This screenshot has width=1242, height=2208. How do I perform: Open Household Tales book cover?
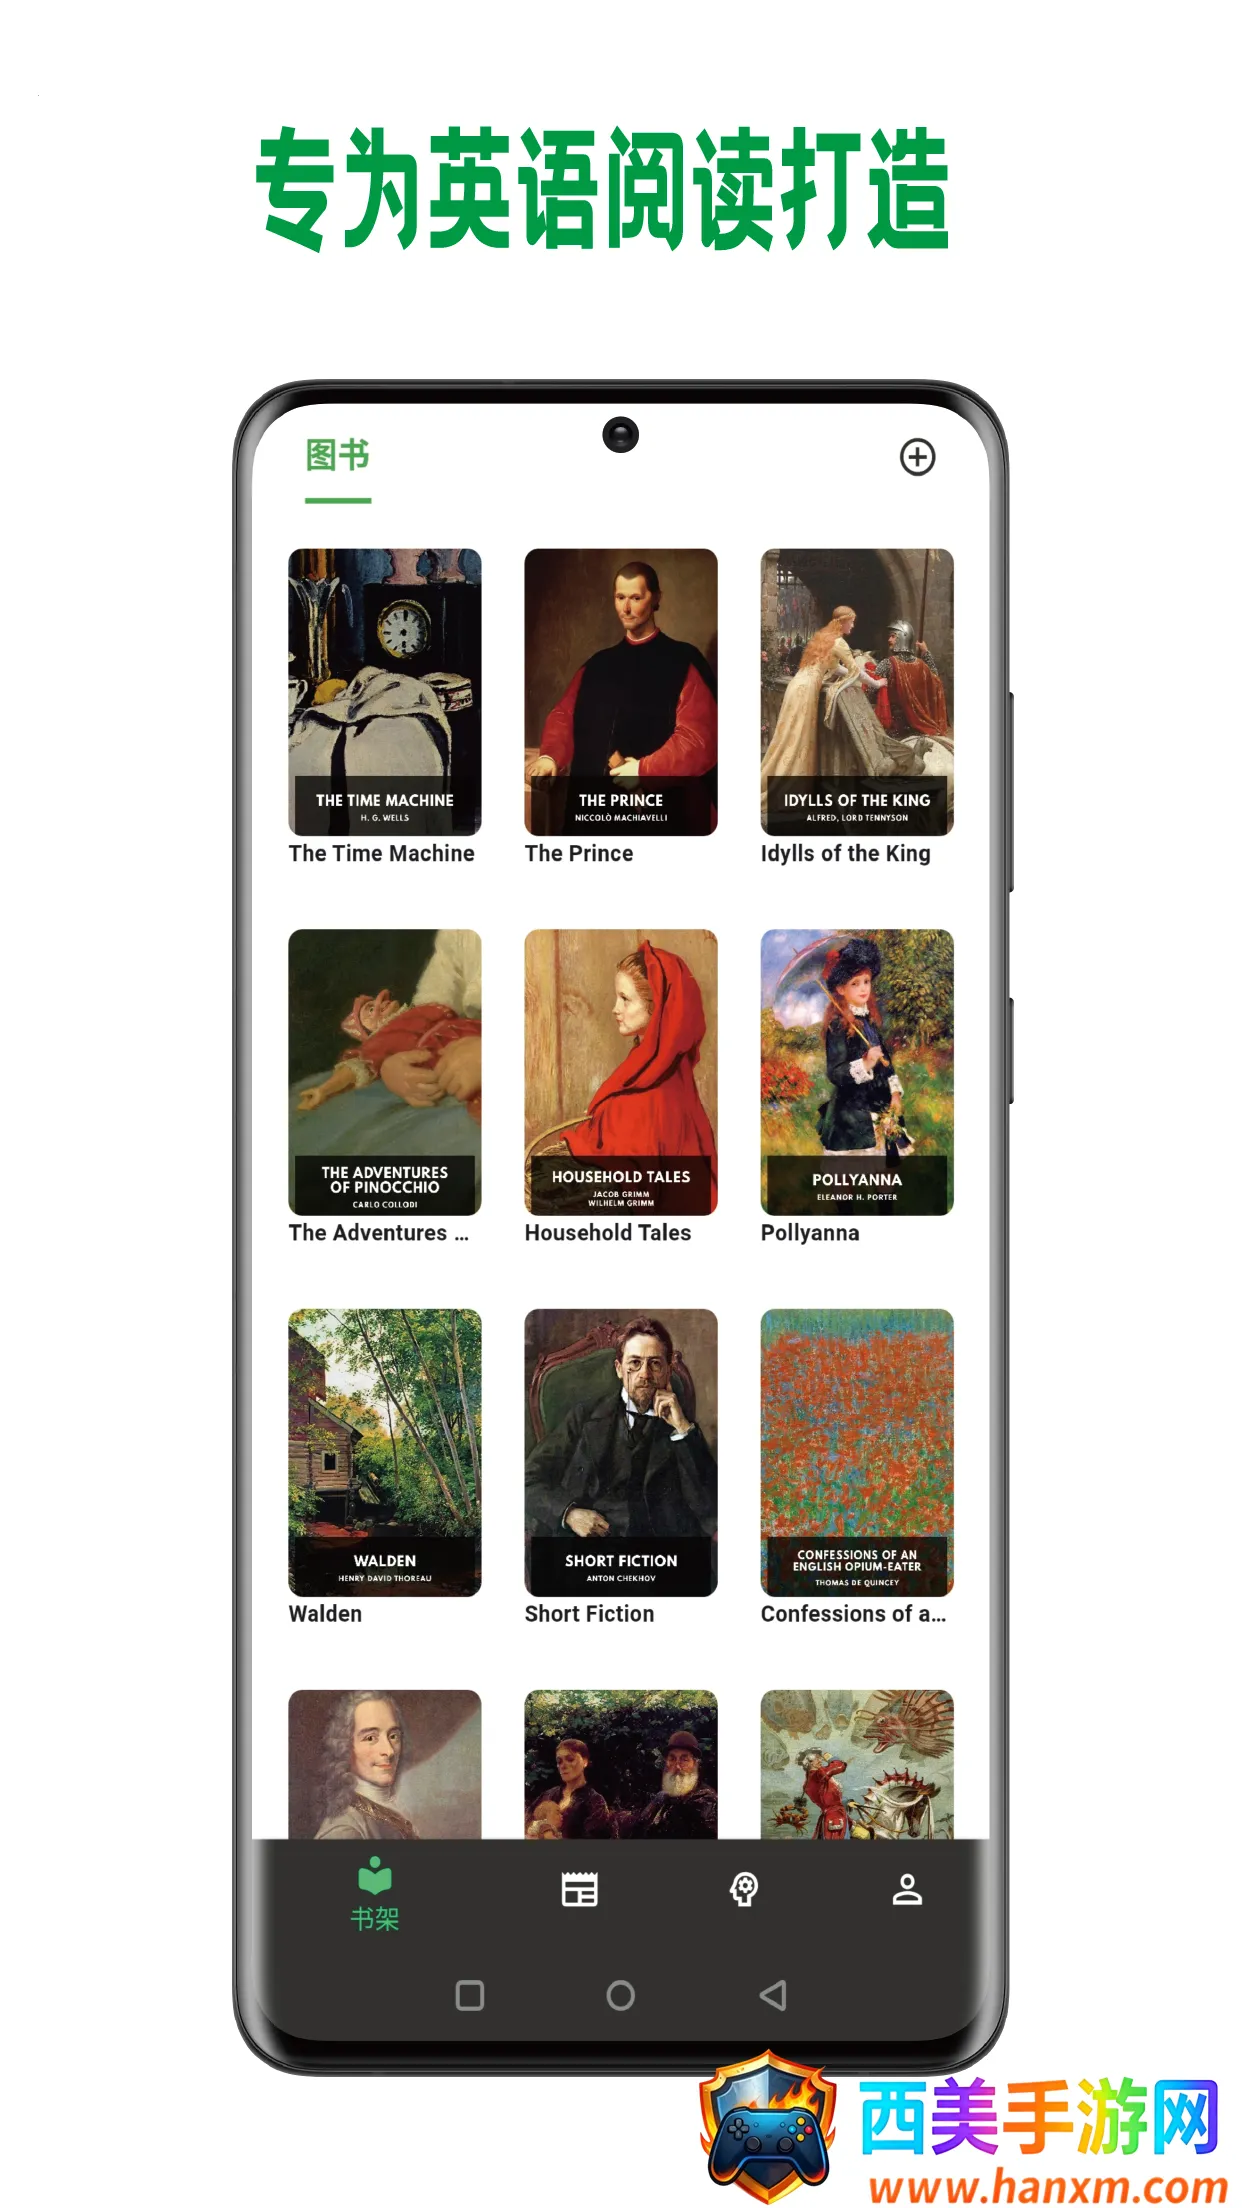(621, 1072)
